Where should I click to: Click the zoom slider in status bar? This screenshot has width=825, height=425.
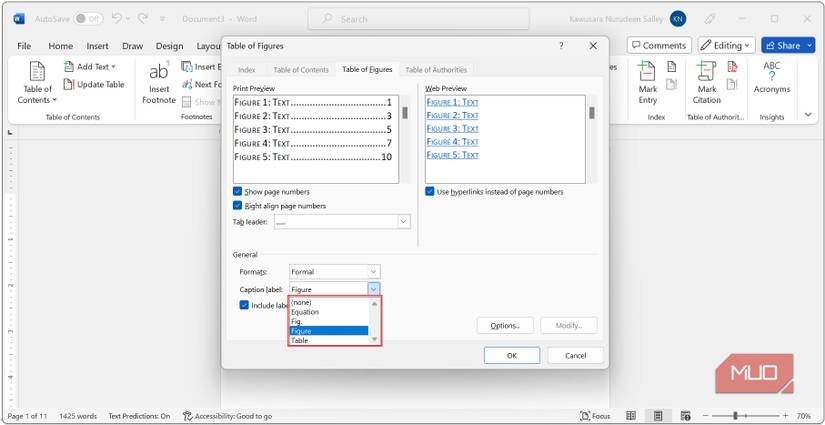pyautogui.click(x=736, y=416)
